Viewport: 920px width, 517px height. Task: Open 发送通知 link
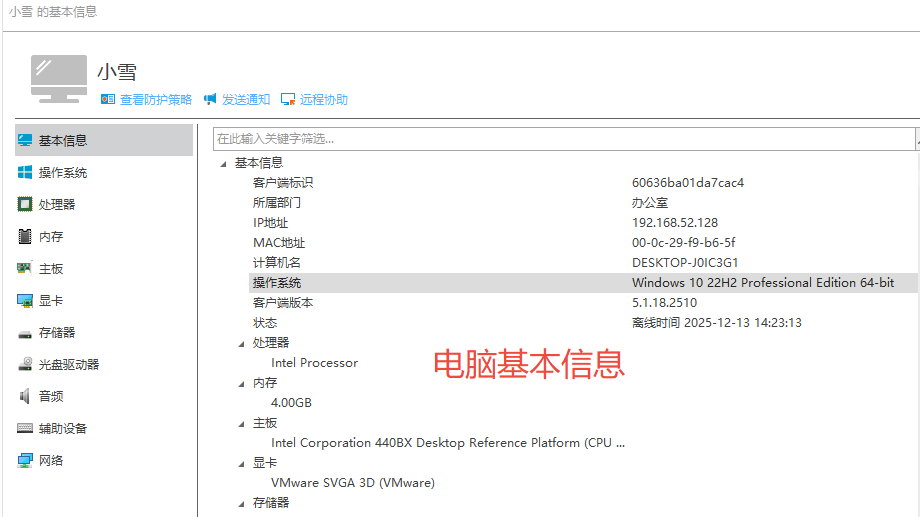[246, 100]
